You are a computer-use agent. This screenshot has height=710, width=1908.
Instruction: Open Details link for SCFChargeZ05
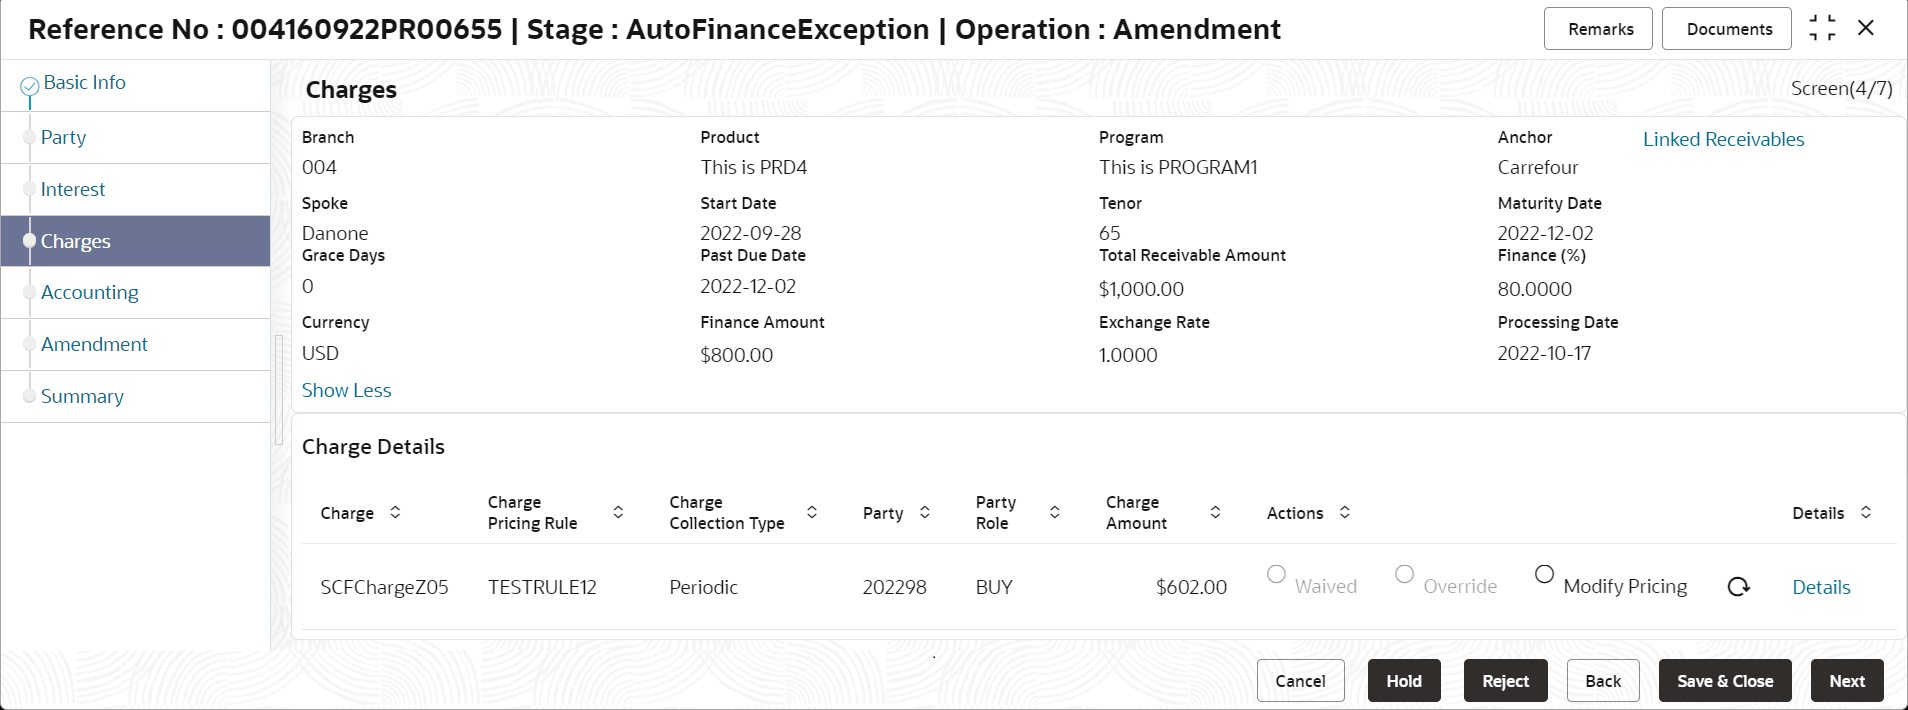click(x=1820, y=587)
